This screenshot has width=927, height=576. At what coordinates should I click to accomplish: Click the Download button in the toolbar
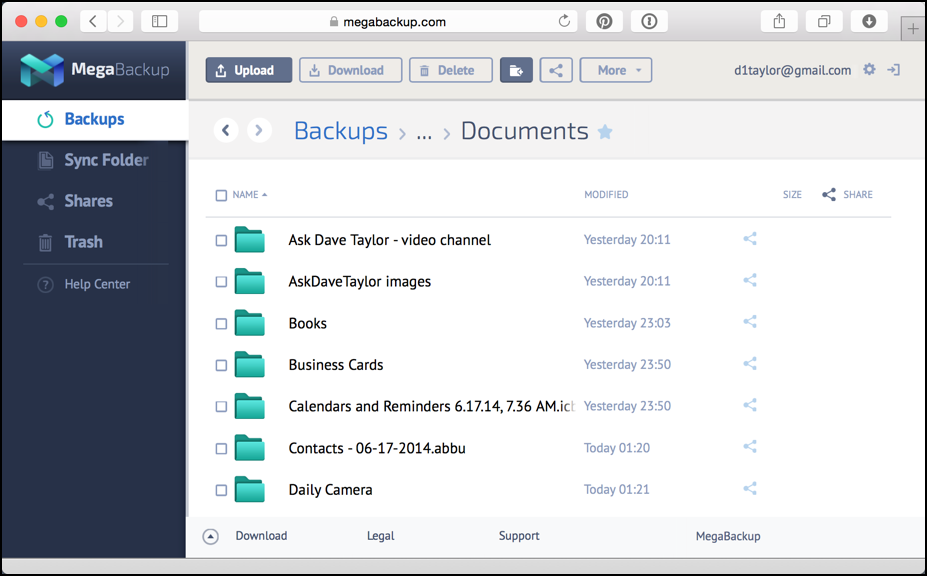point(350,70)
